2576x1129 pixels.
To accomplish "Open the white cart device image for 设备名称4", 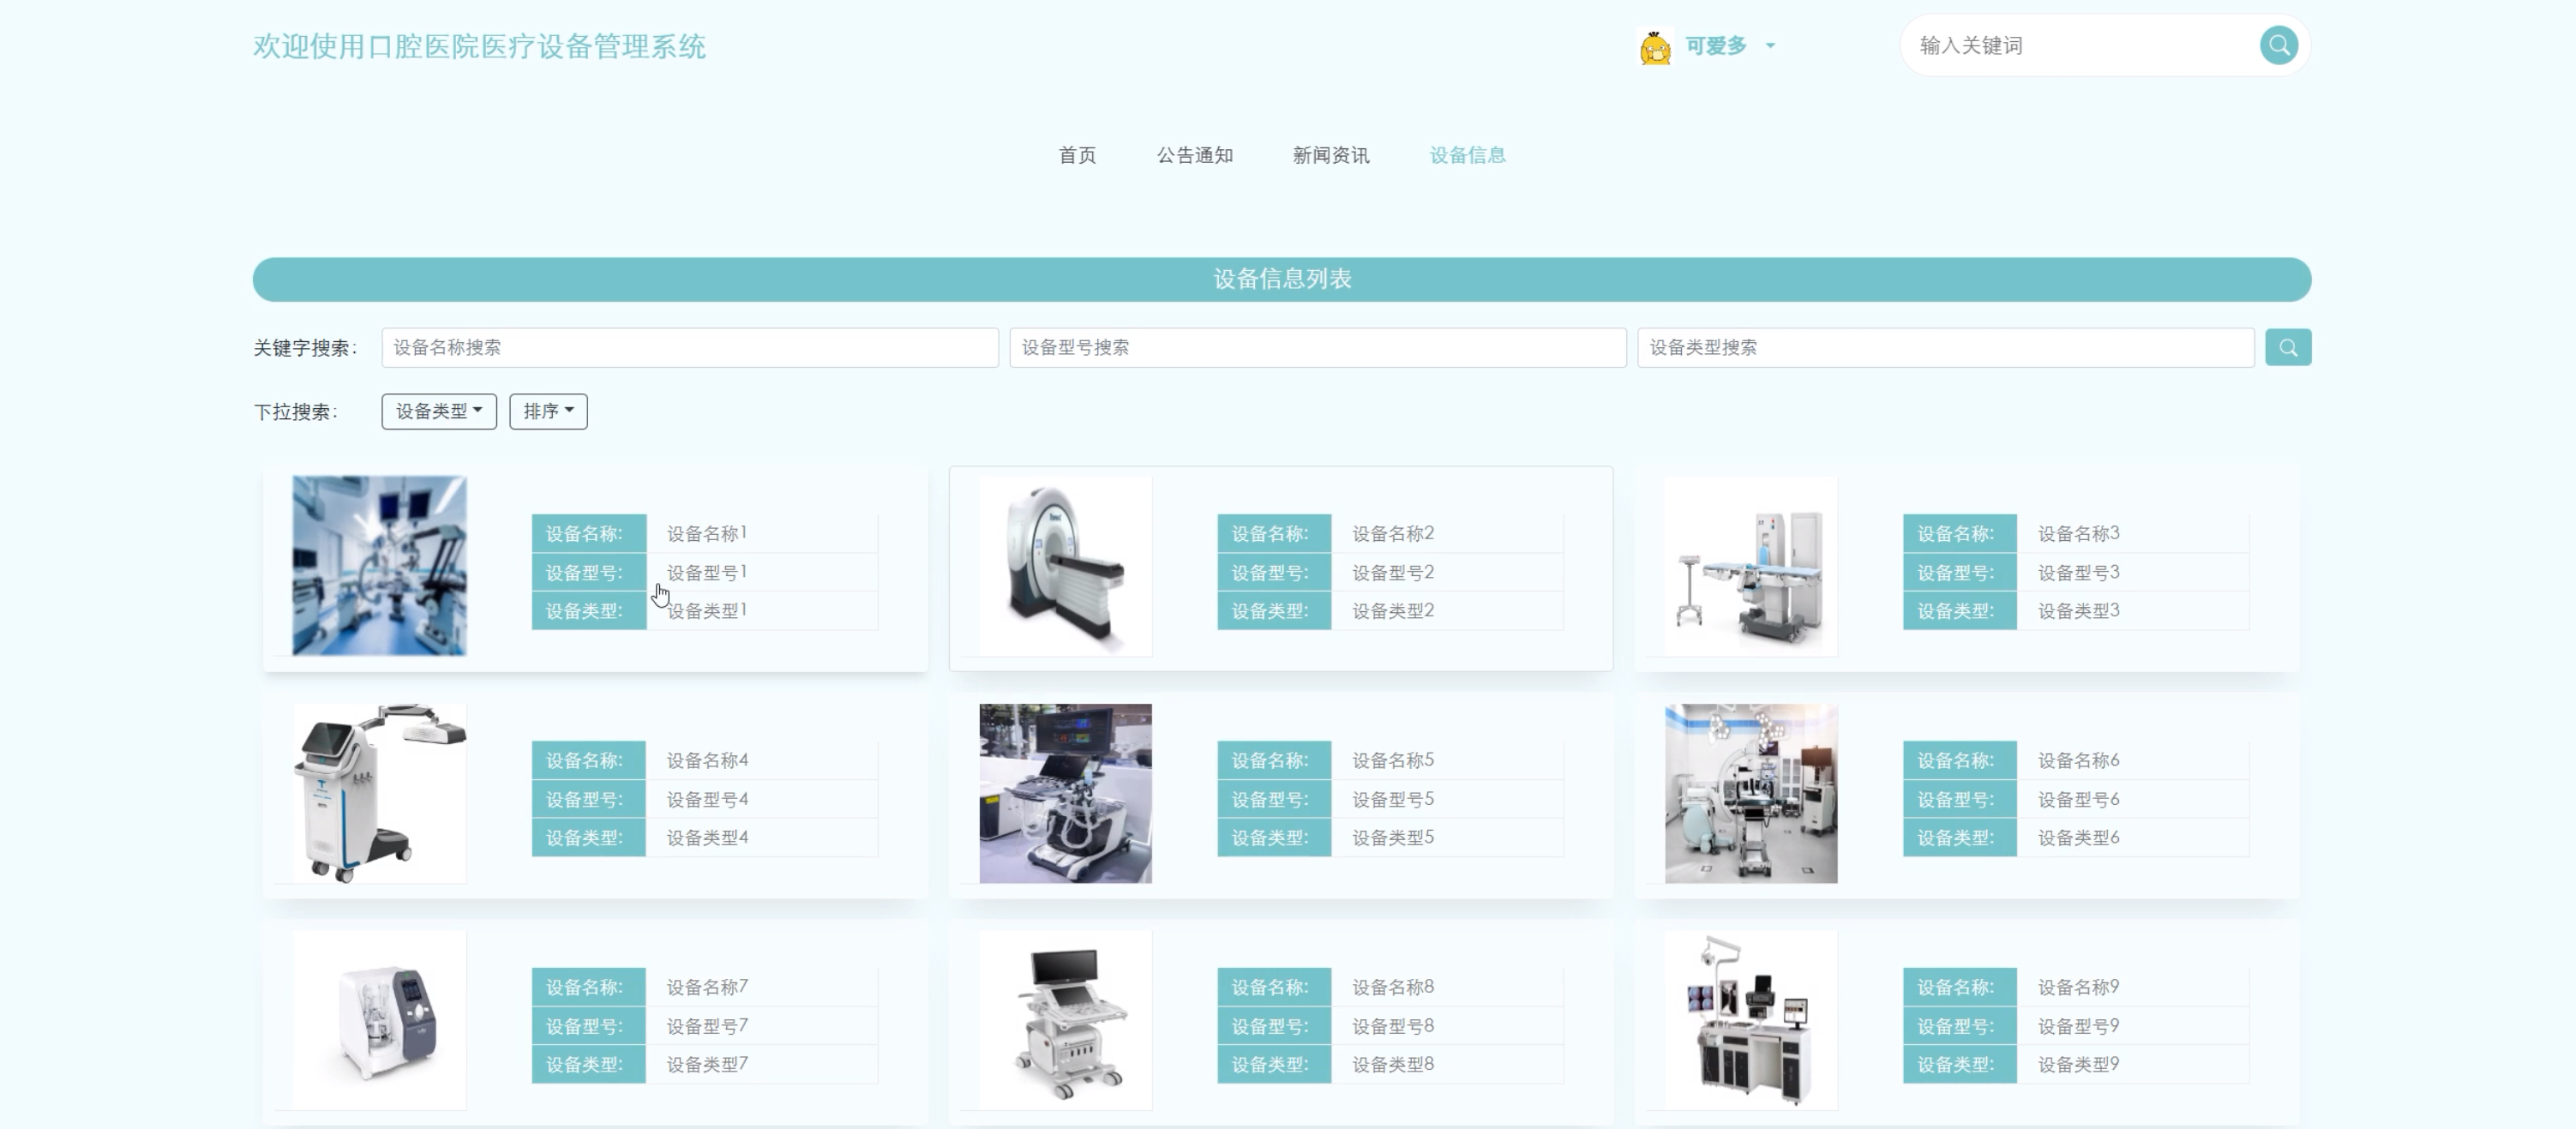I will (379, 793).
